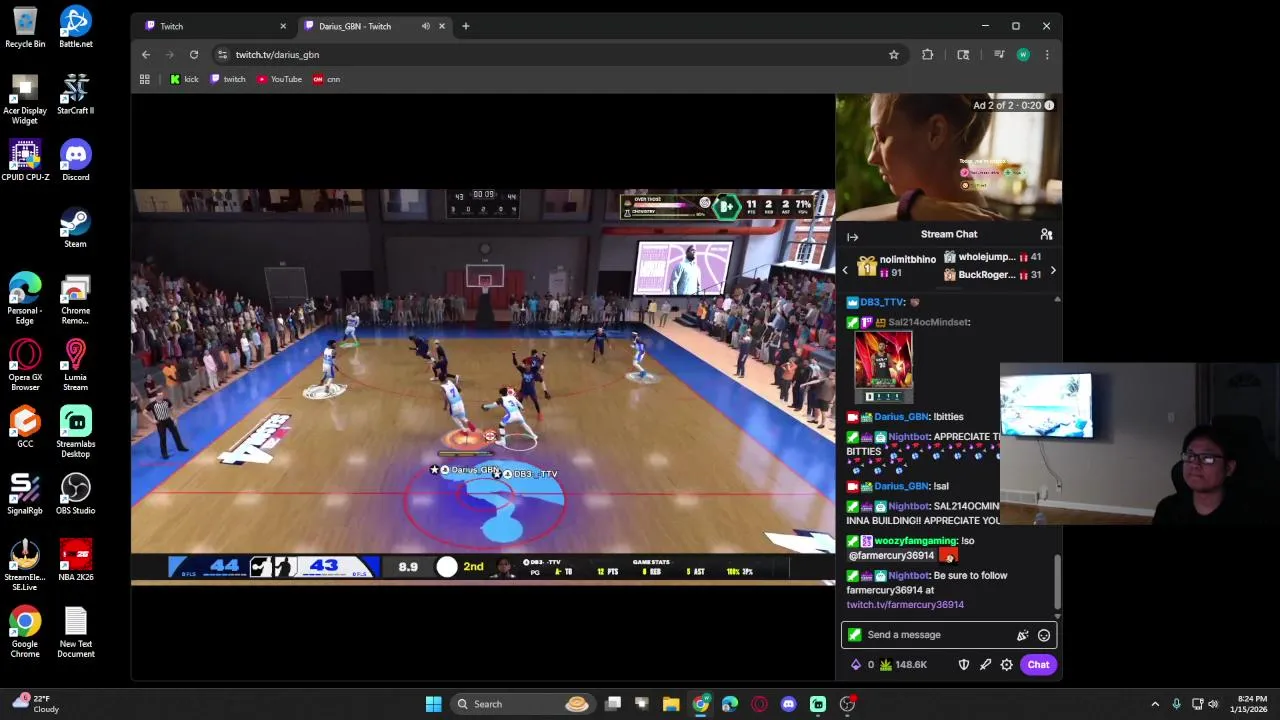Launch NBA 2K26 from the desktop
1280x720 pixels.
pyautogui.click(x=75, y=561)
